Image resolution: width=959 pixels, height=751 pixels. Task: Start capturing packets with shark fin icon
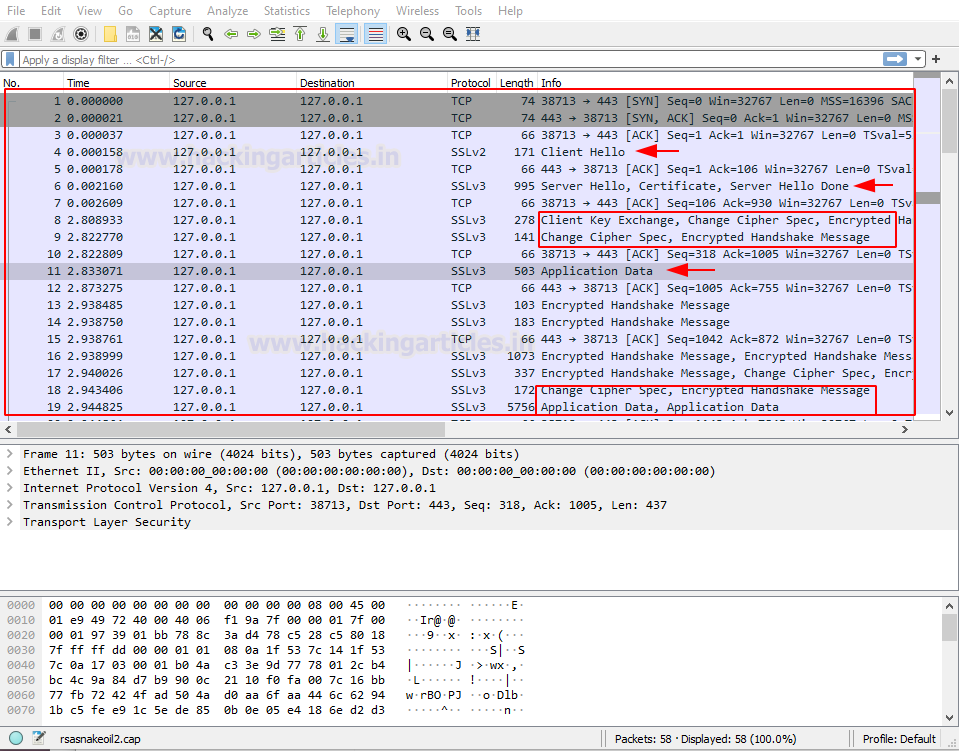point(12,34)
